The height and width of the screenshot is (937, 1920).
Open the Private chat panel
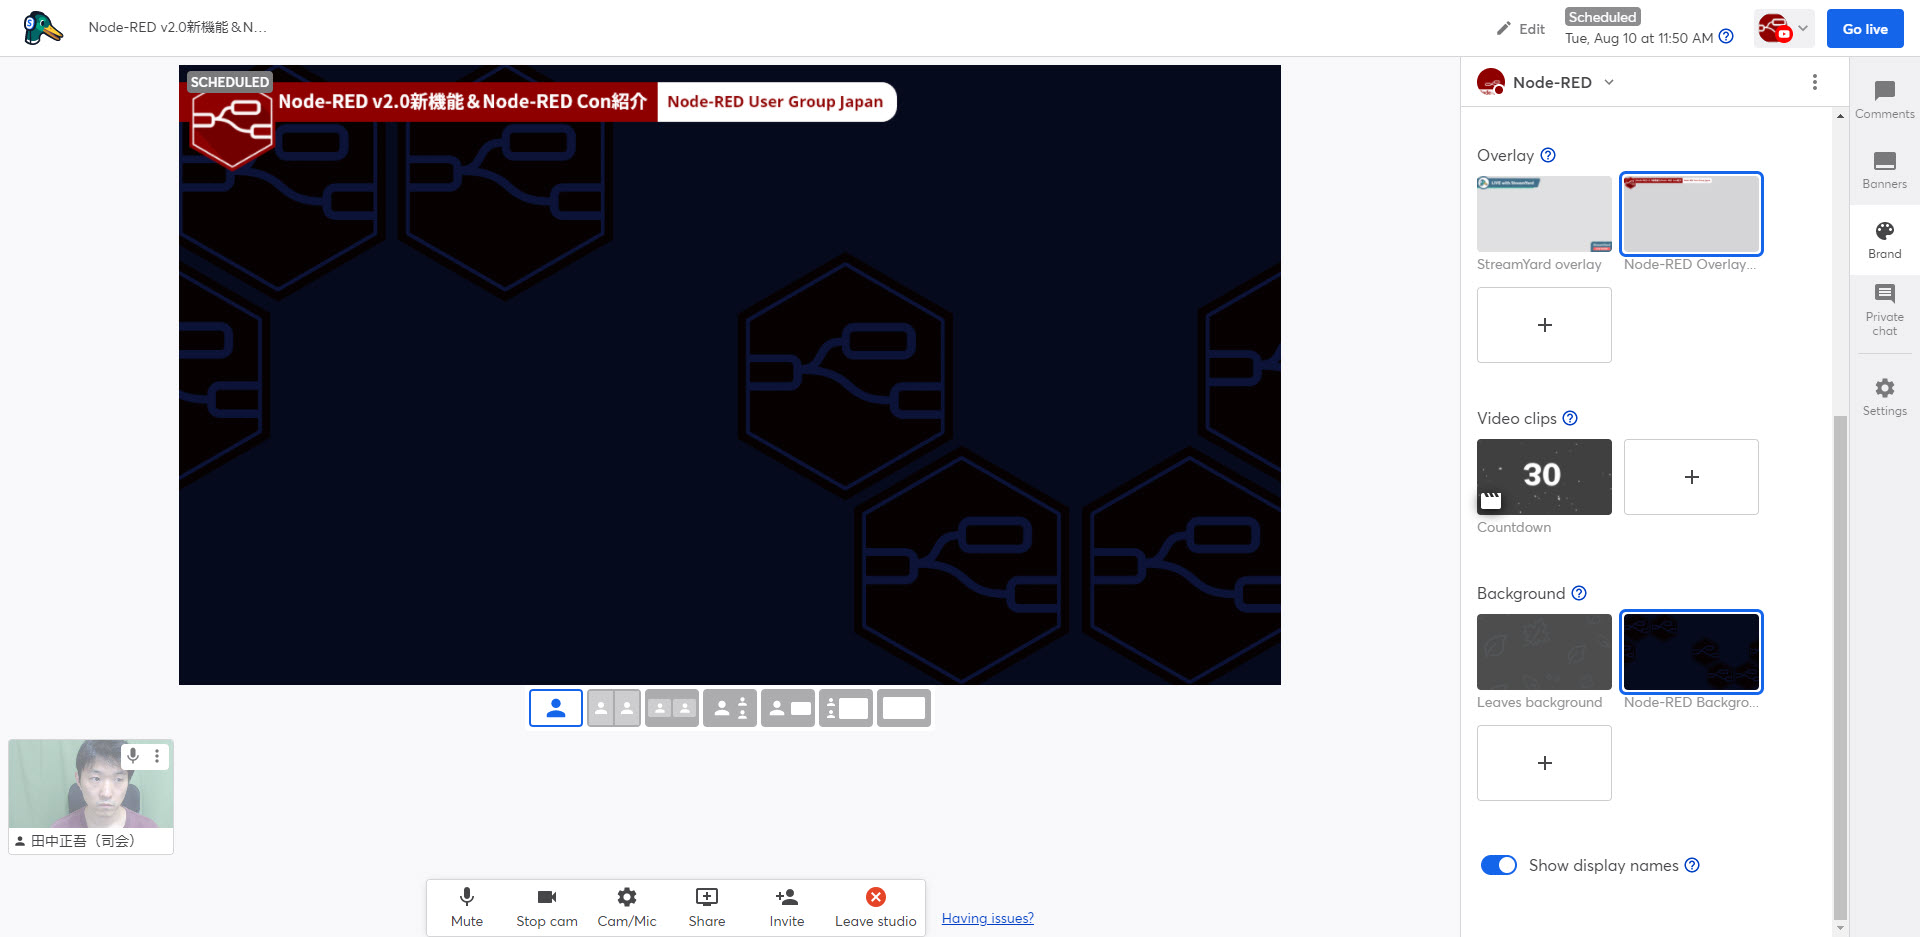[x=1884, y=309]
